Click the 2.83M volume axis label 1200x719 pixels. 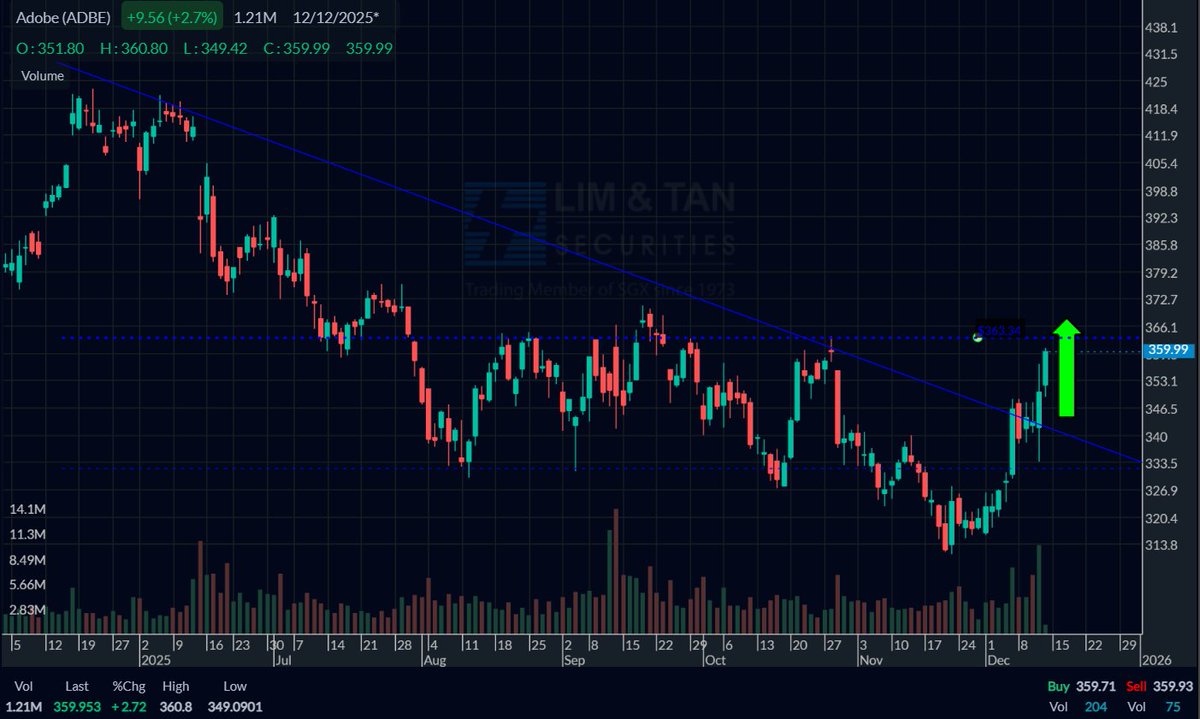[28, 610]
